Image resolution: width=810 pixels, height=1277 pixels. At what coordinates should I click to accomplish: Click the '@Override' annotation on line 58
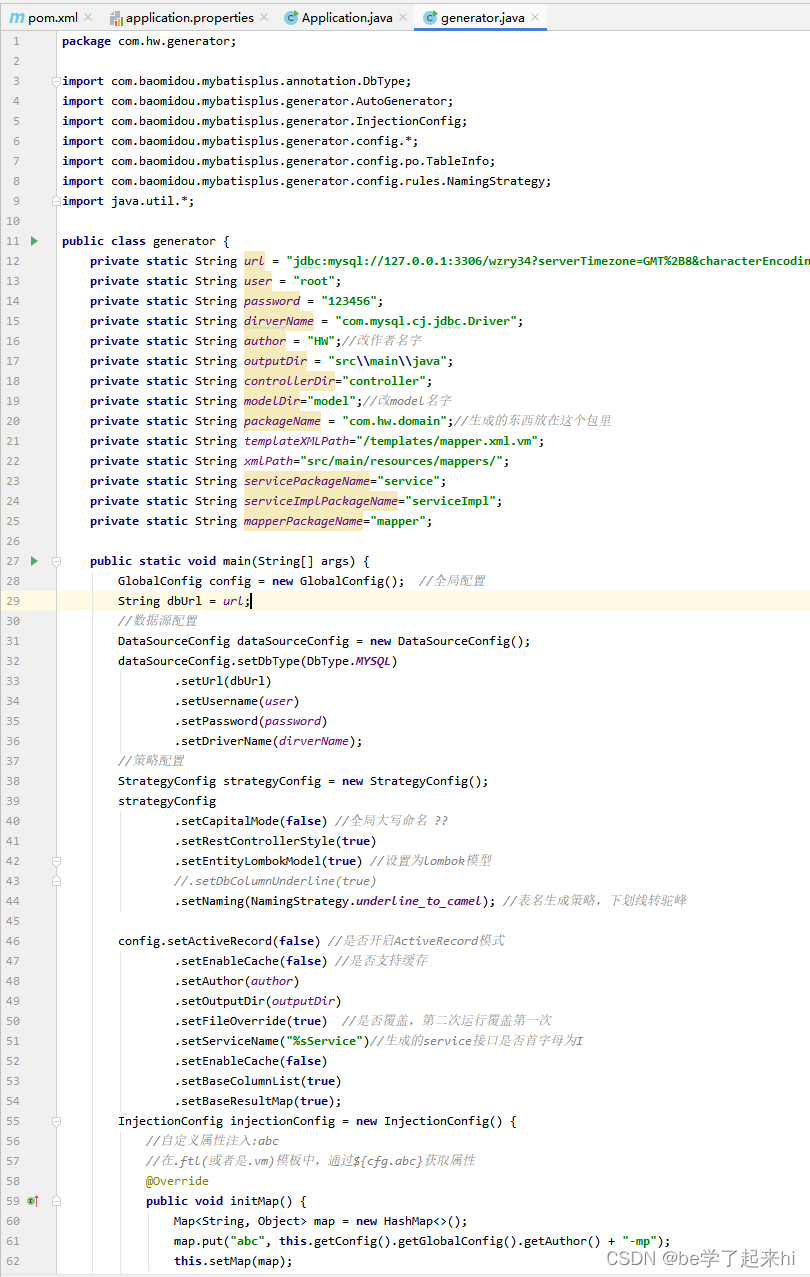(177, 1181)
